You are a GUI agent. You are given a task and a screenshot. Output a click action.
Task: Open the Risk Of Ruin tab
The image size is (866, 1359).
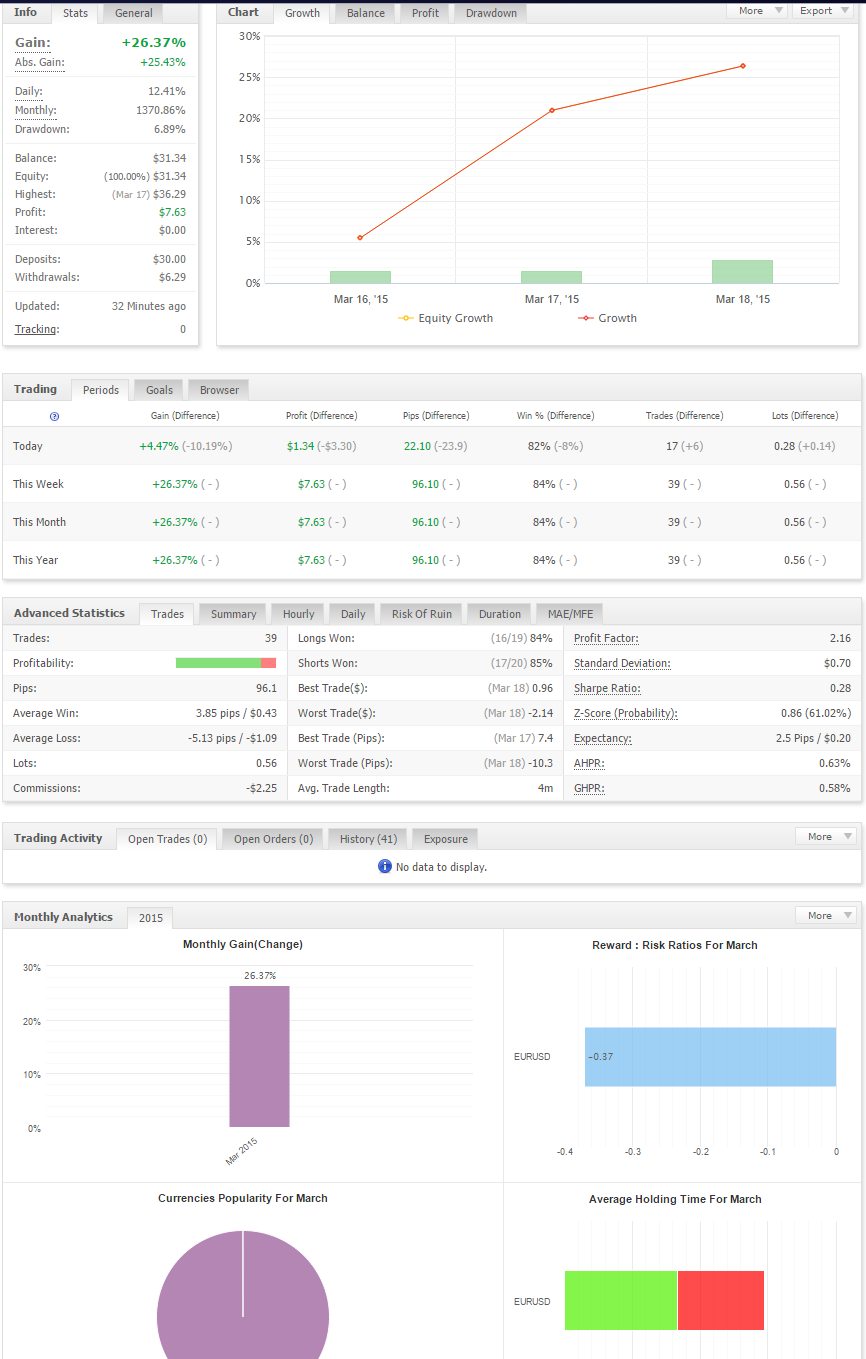421,614
